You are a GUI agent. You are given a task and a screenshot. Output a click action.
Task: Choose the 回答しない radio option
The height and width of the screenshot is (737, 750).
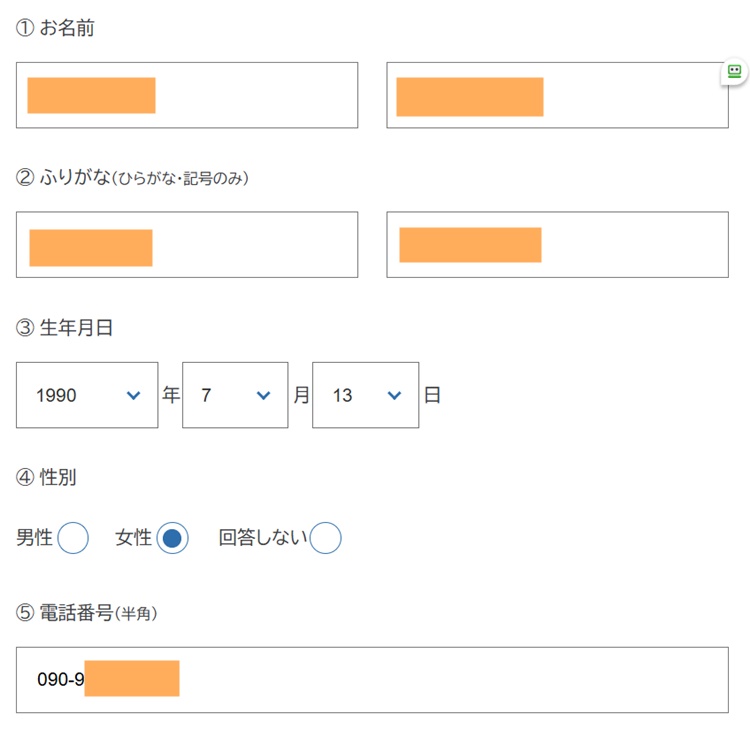[x=325, y=538]
